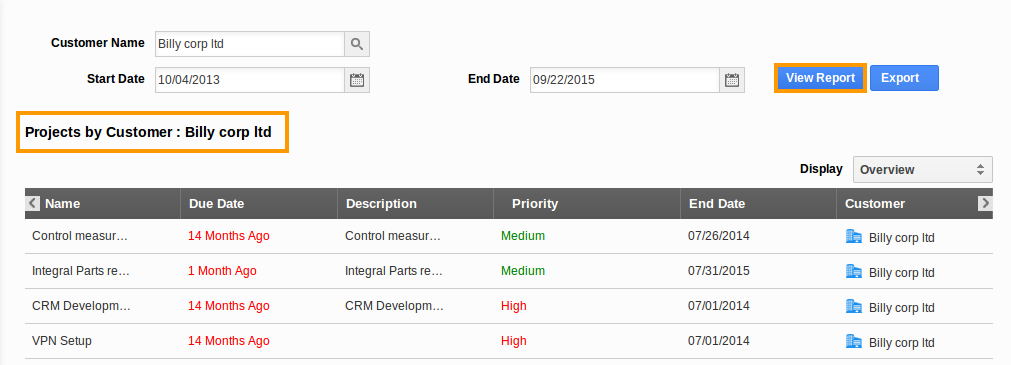
Task: Click the right arrow in the table header
Action: tap(985, 203)
